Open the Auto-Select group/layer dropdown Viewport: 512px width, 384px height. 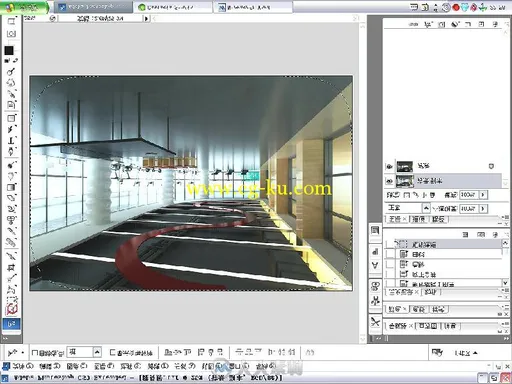coord(97,352)
